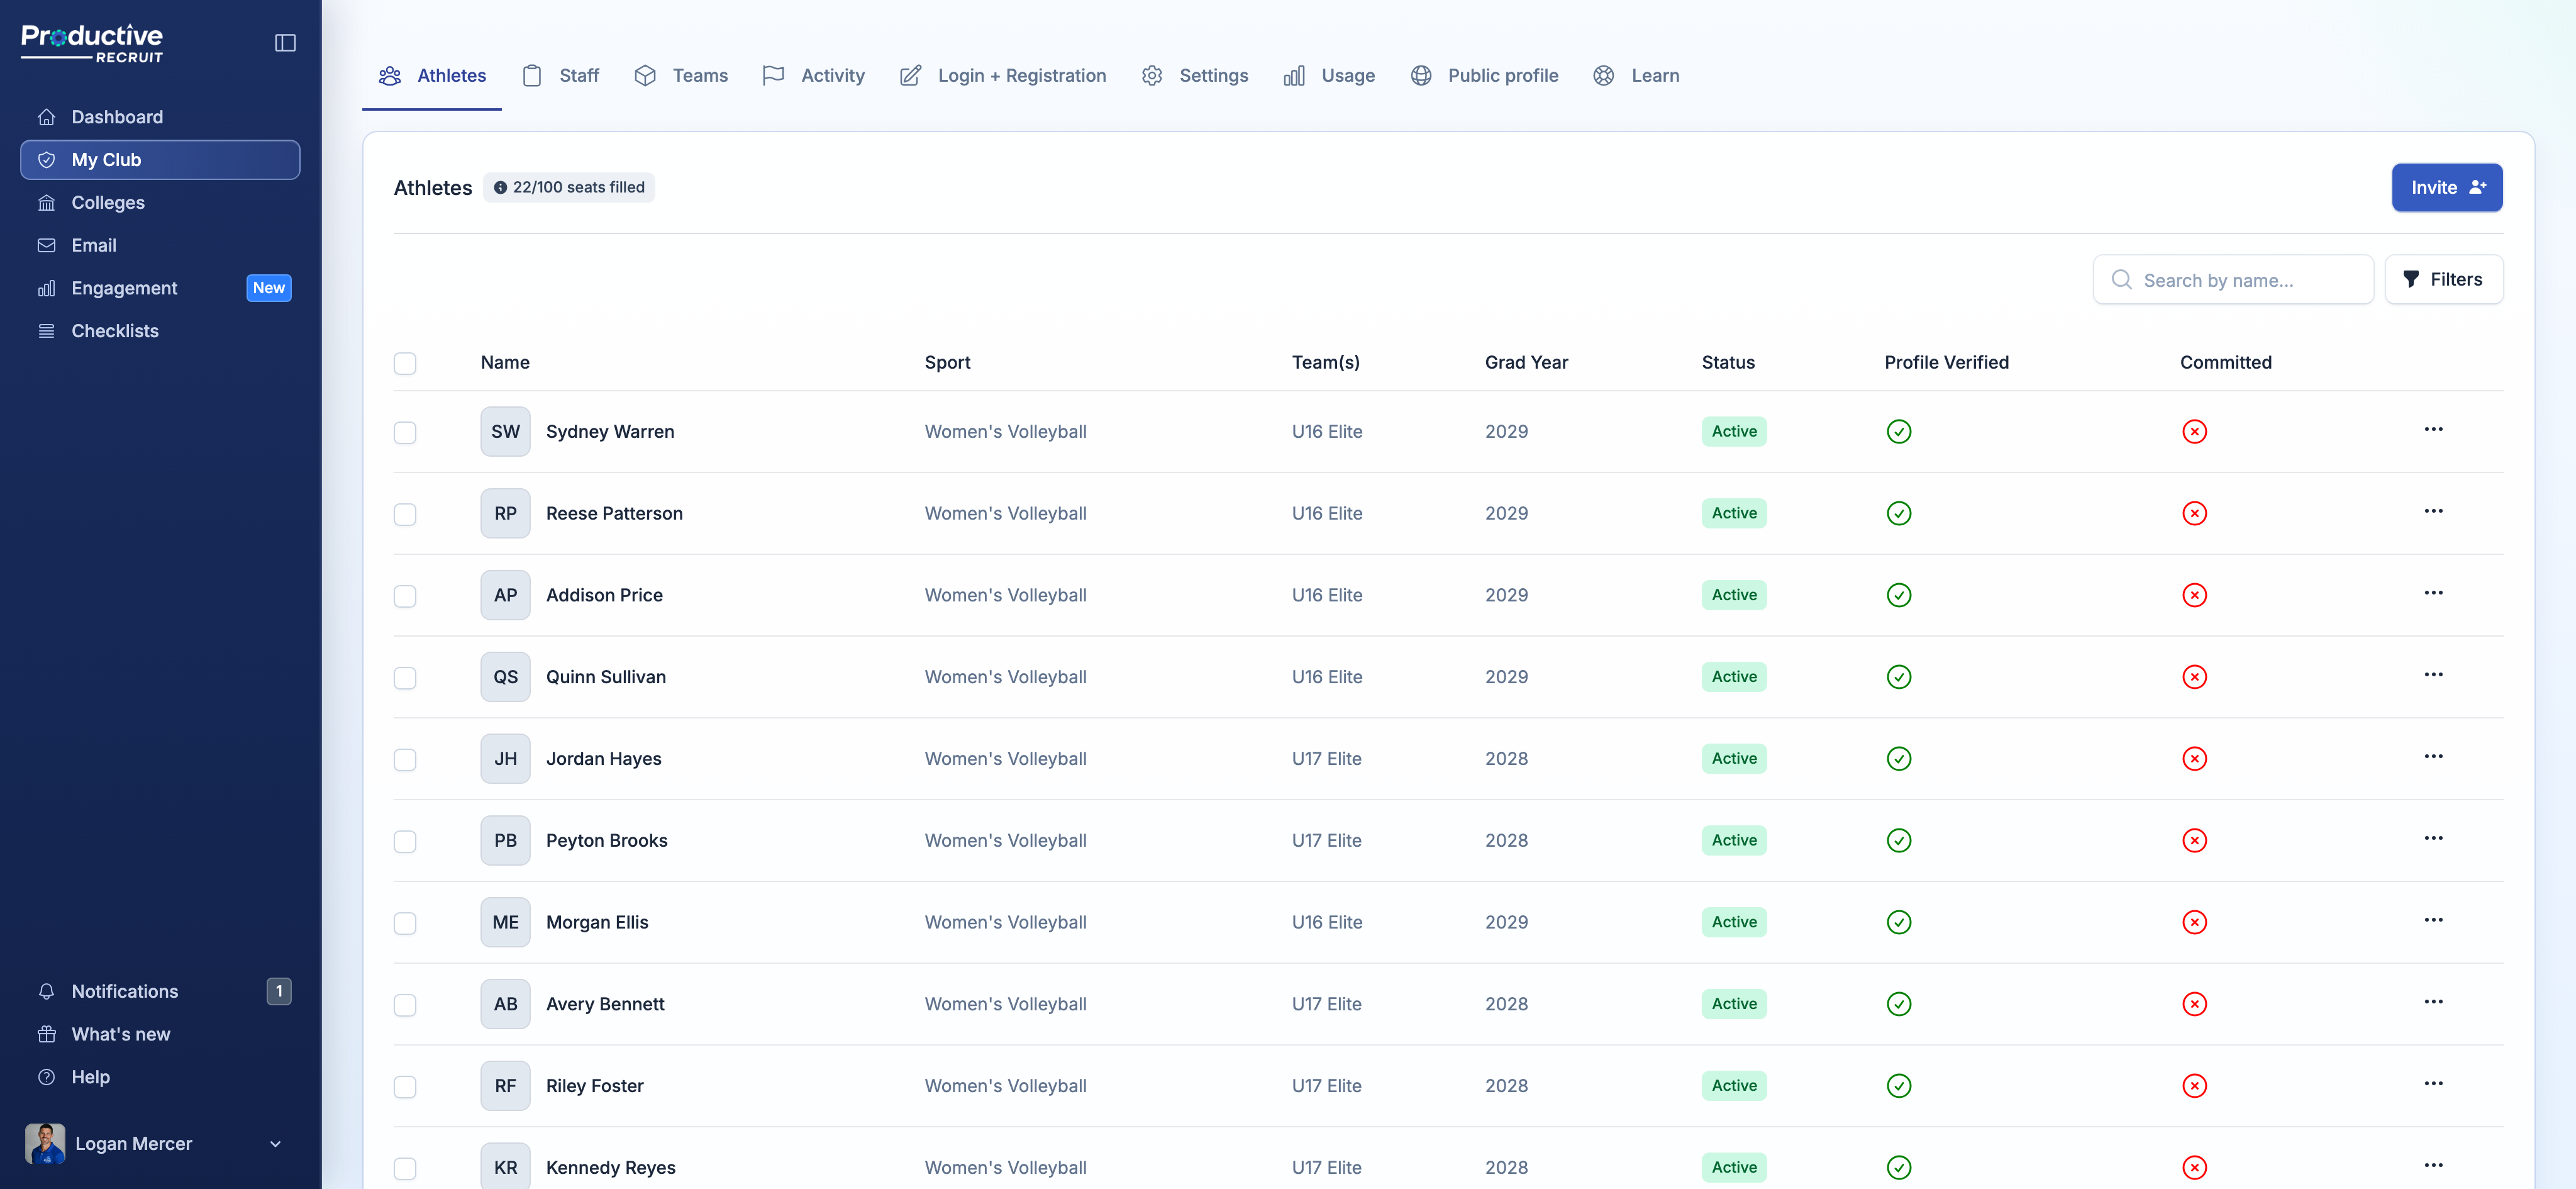Open the three-dot menu for Riley Foster

coord(2433,1084)
